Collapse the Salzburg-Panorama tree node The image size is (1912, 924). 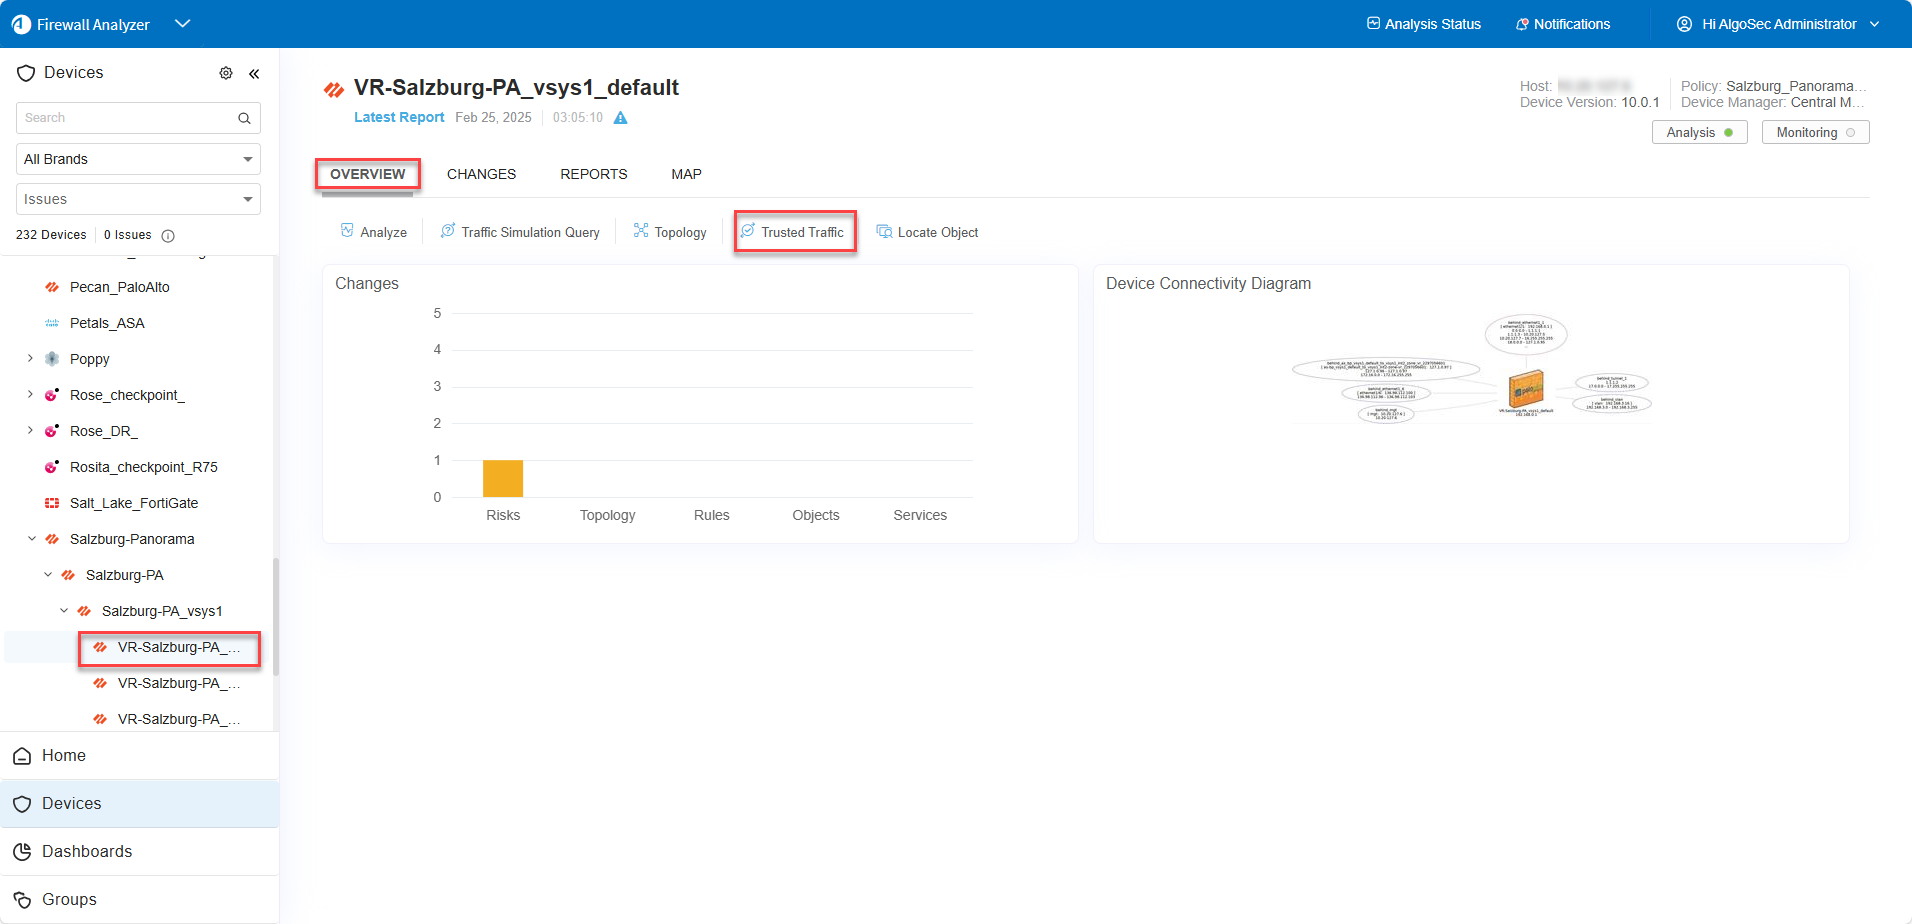(32, 539)
